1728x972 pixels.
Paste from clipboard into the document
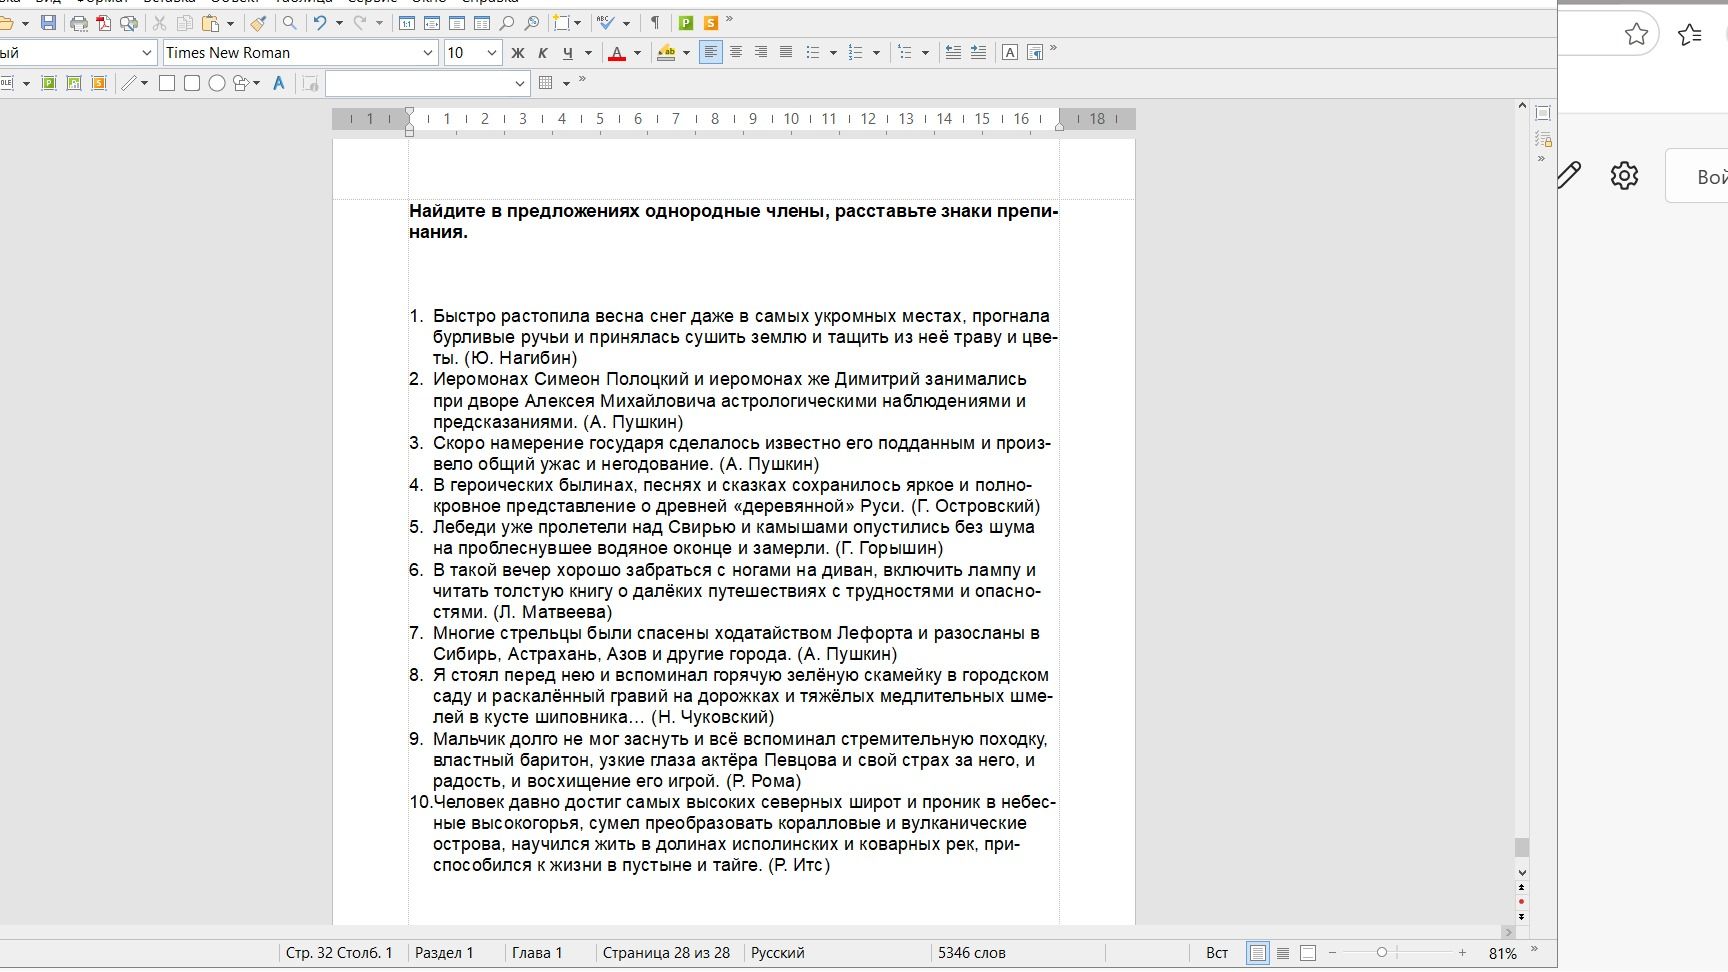pos(210,23)
